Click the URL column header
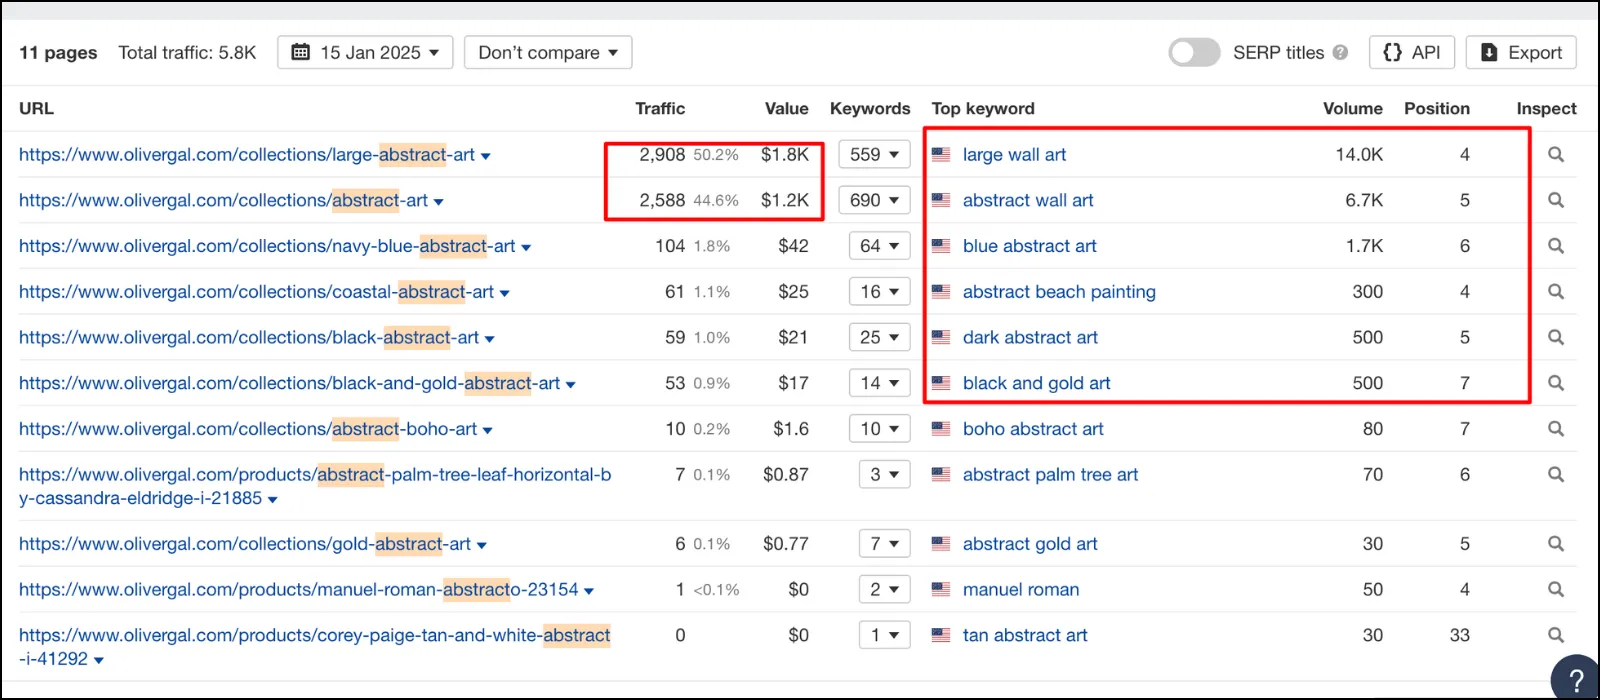Viewport: 1600px width, 700px height. 36,108
